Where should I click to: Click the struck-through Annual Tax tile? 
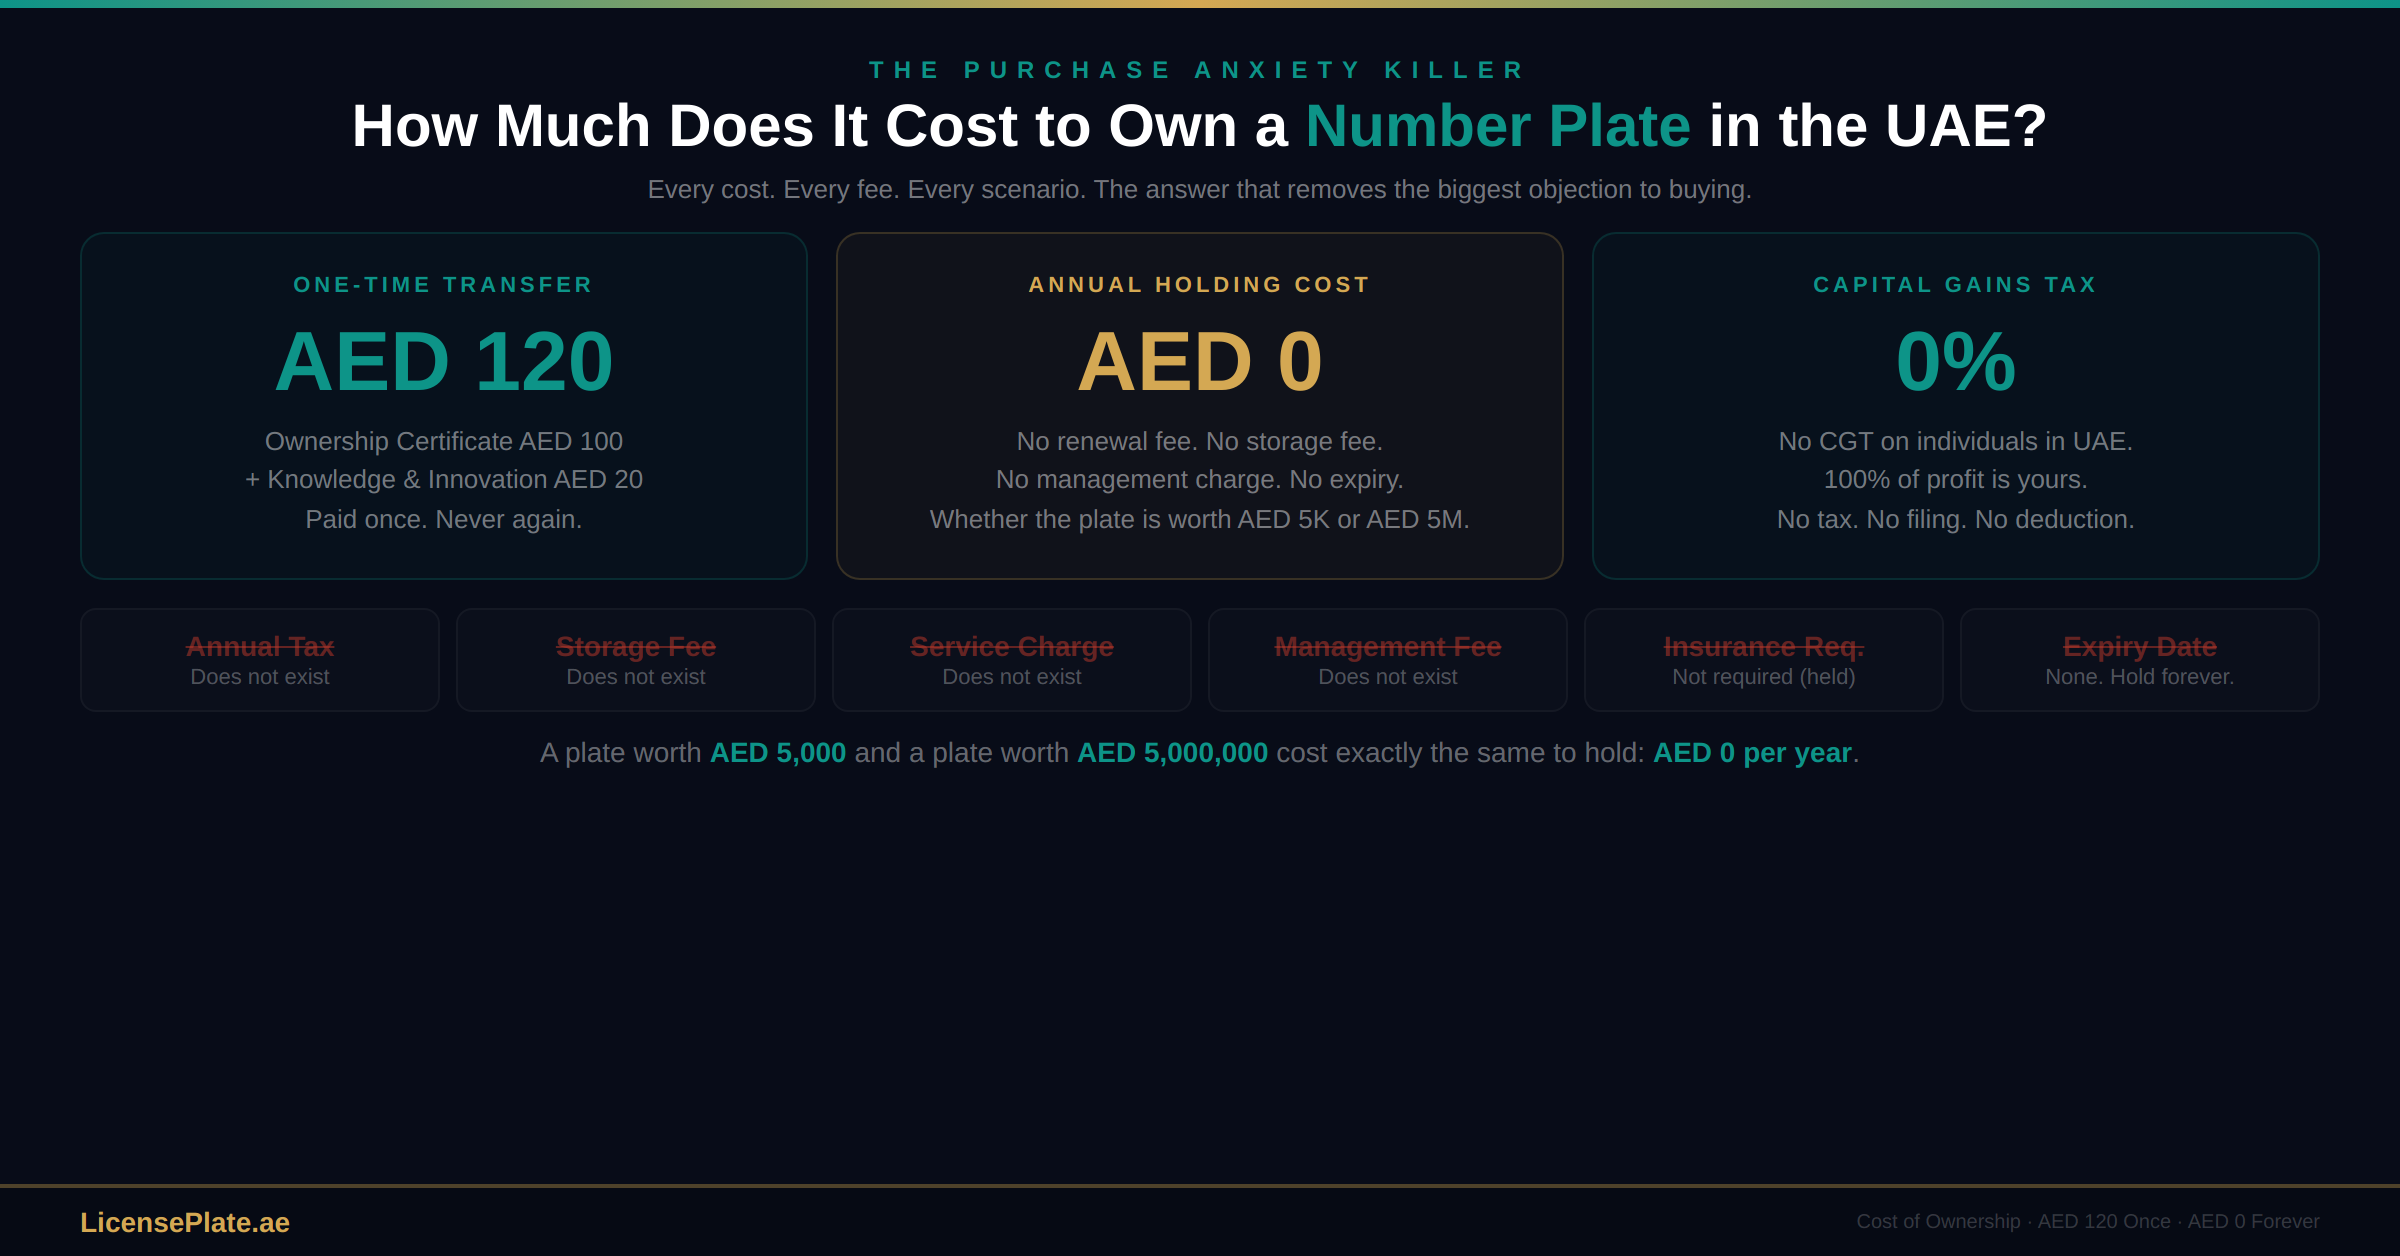point(260,660)
